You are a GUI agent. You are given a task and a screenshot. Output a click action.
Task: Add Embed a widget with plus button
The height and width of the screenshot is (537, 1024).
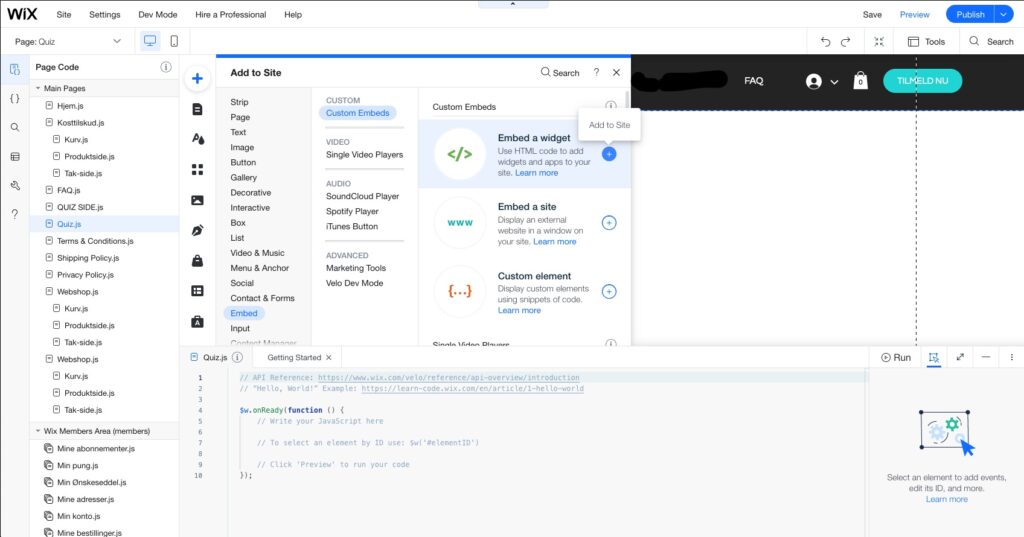point(609,154)
